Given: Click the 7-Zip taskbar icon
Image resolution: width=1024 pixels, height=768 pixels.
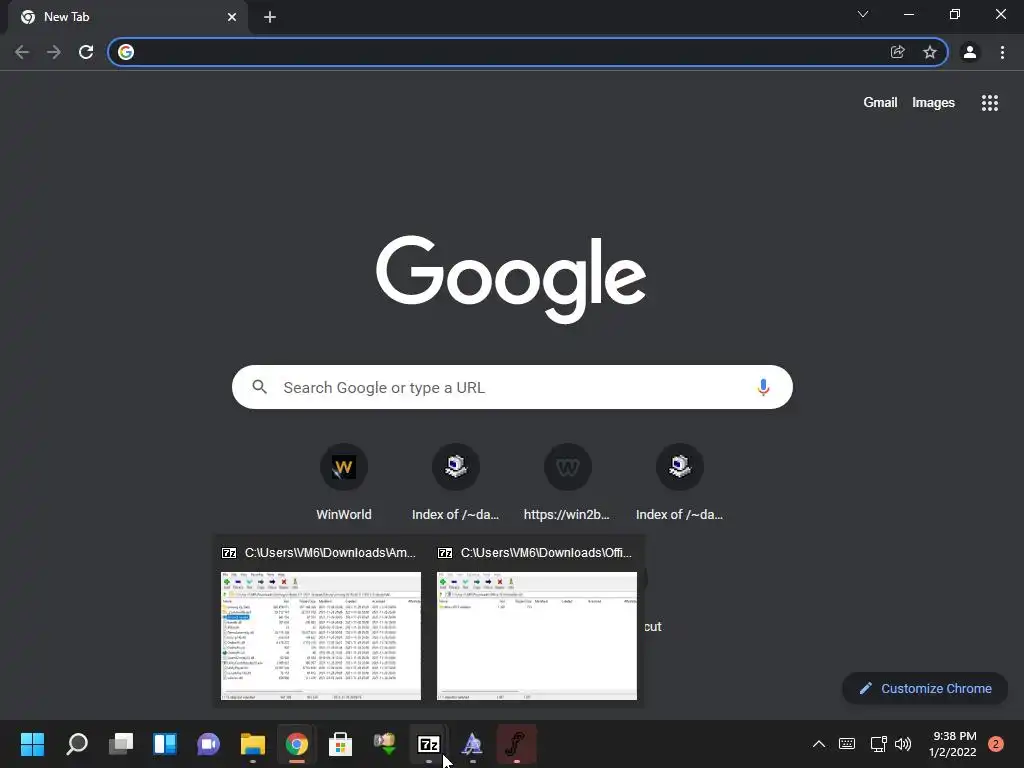Looking at the screenshot, I should point(428,744).
